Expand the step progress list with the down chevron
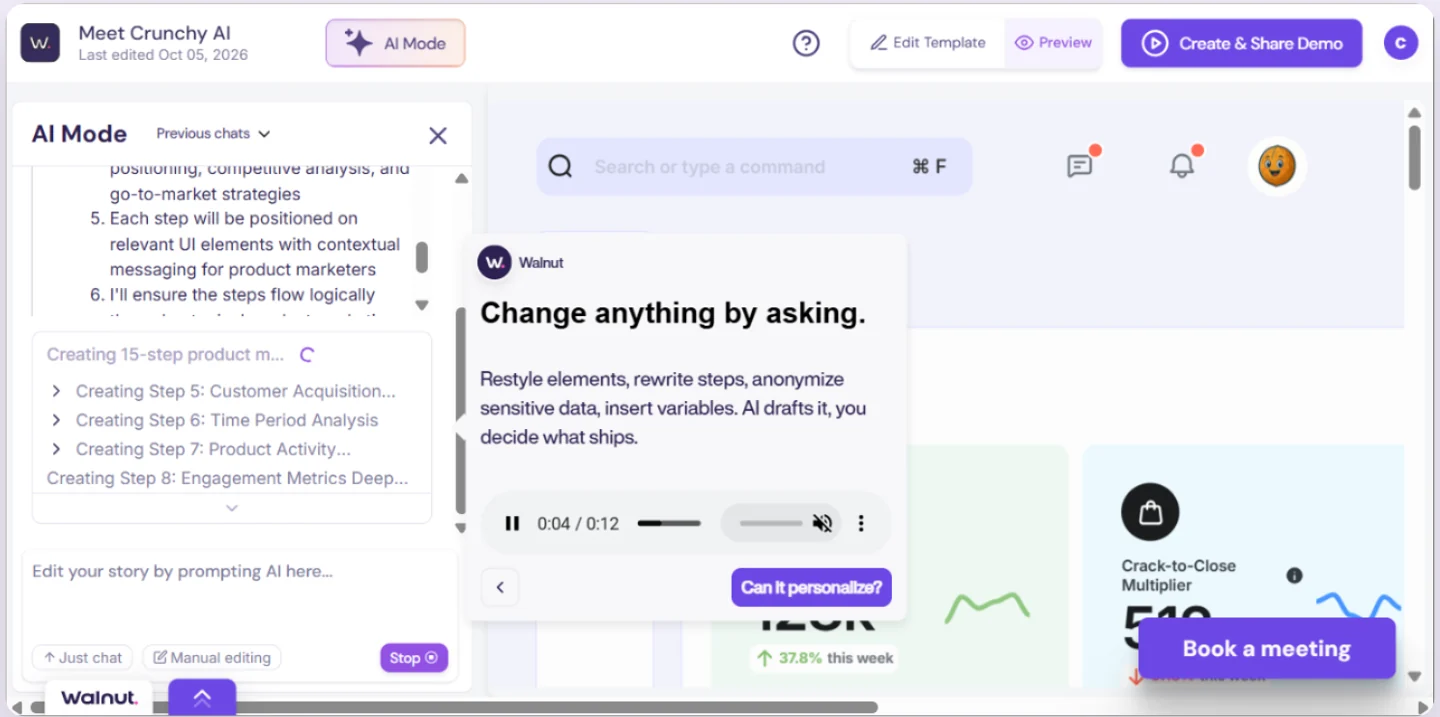Image resolution: width=1440 pixels, height=717 pixels. pyautogui.click(x=232, y=508)
